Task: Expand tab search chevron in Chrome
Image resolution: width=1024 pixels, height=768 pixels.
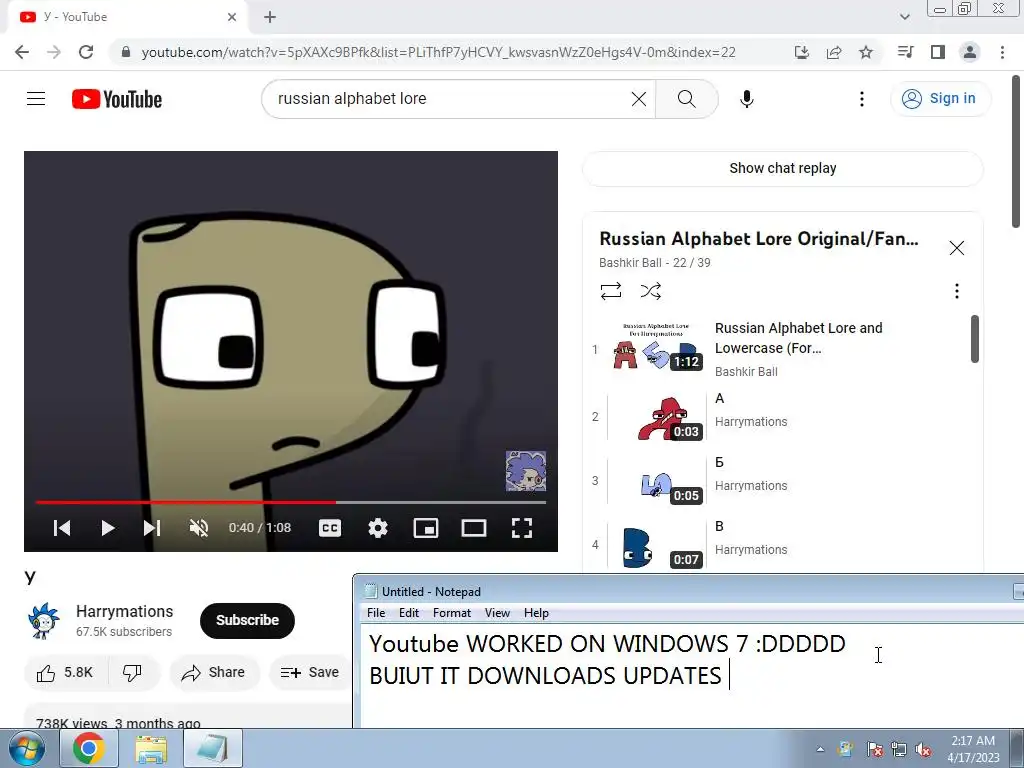Action: 904,17
